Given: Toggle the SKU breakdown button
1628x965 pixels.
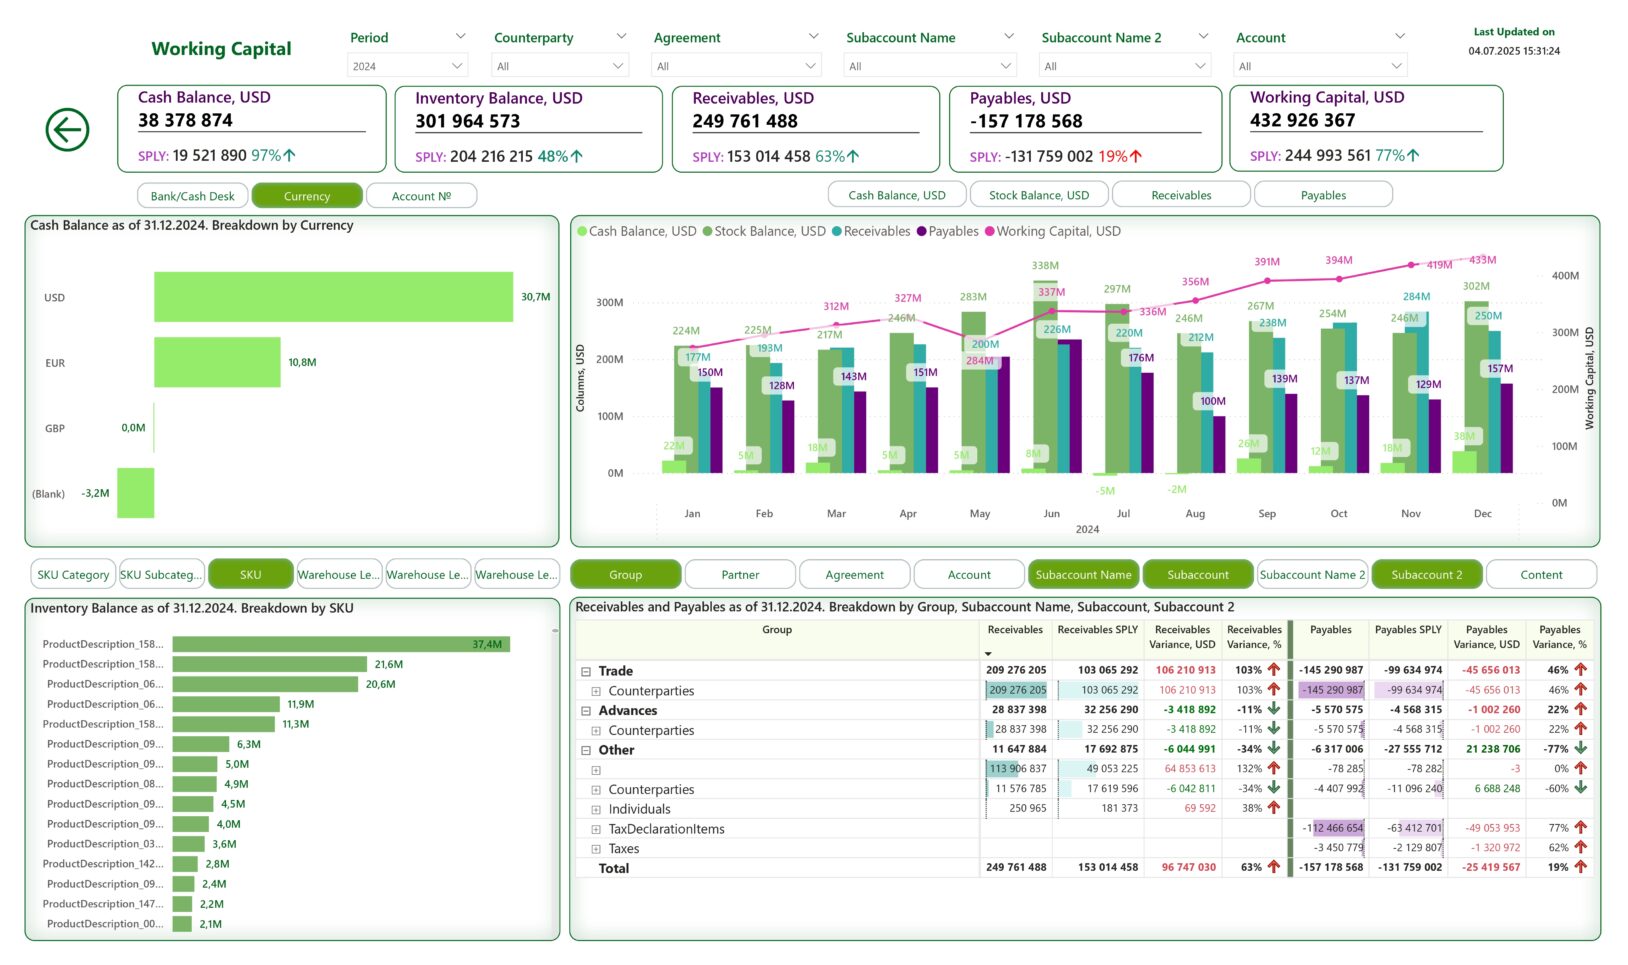Looking at the screenshot, I should point(250,575).
